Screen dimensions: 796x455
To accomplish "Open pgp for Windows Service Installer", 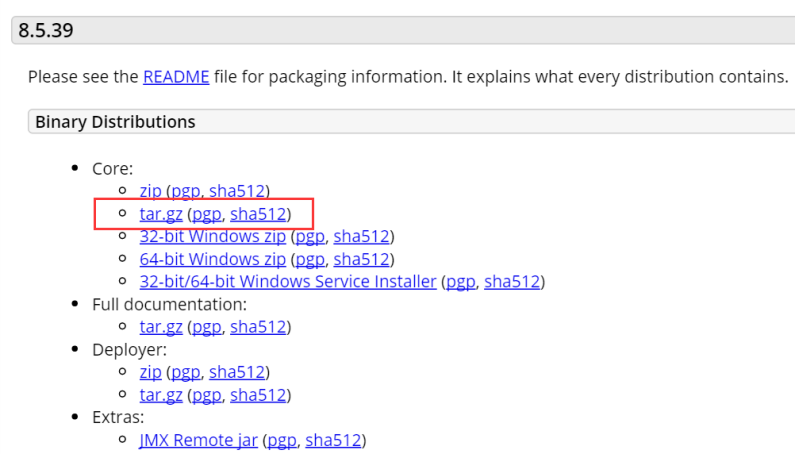I will [461, 282].
